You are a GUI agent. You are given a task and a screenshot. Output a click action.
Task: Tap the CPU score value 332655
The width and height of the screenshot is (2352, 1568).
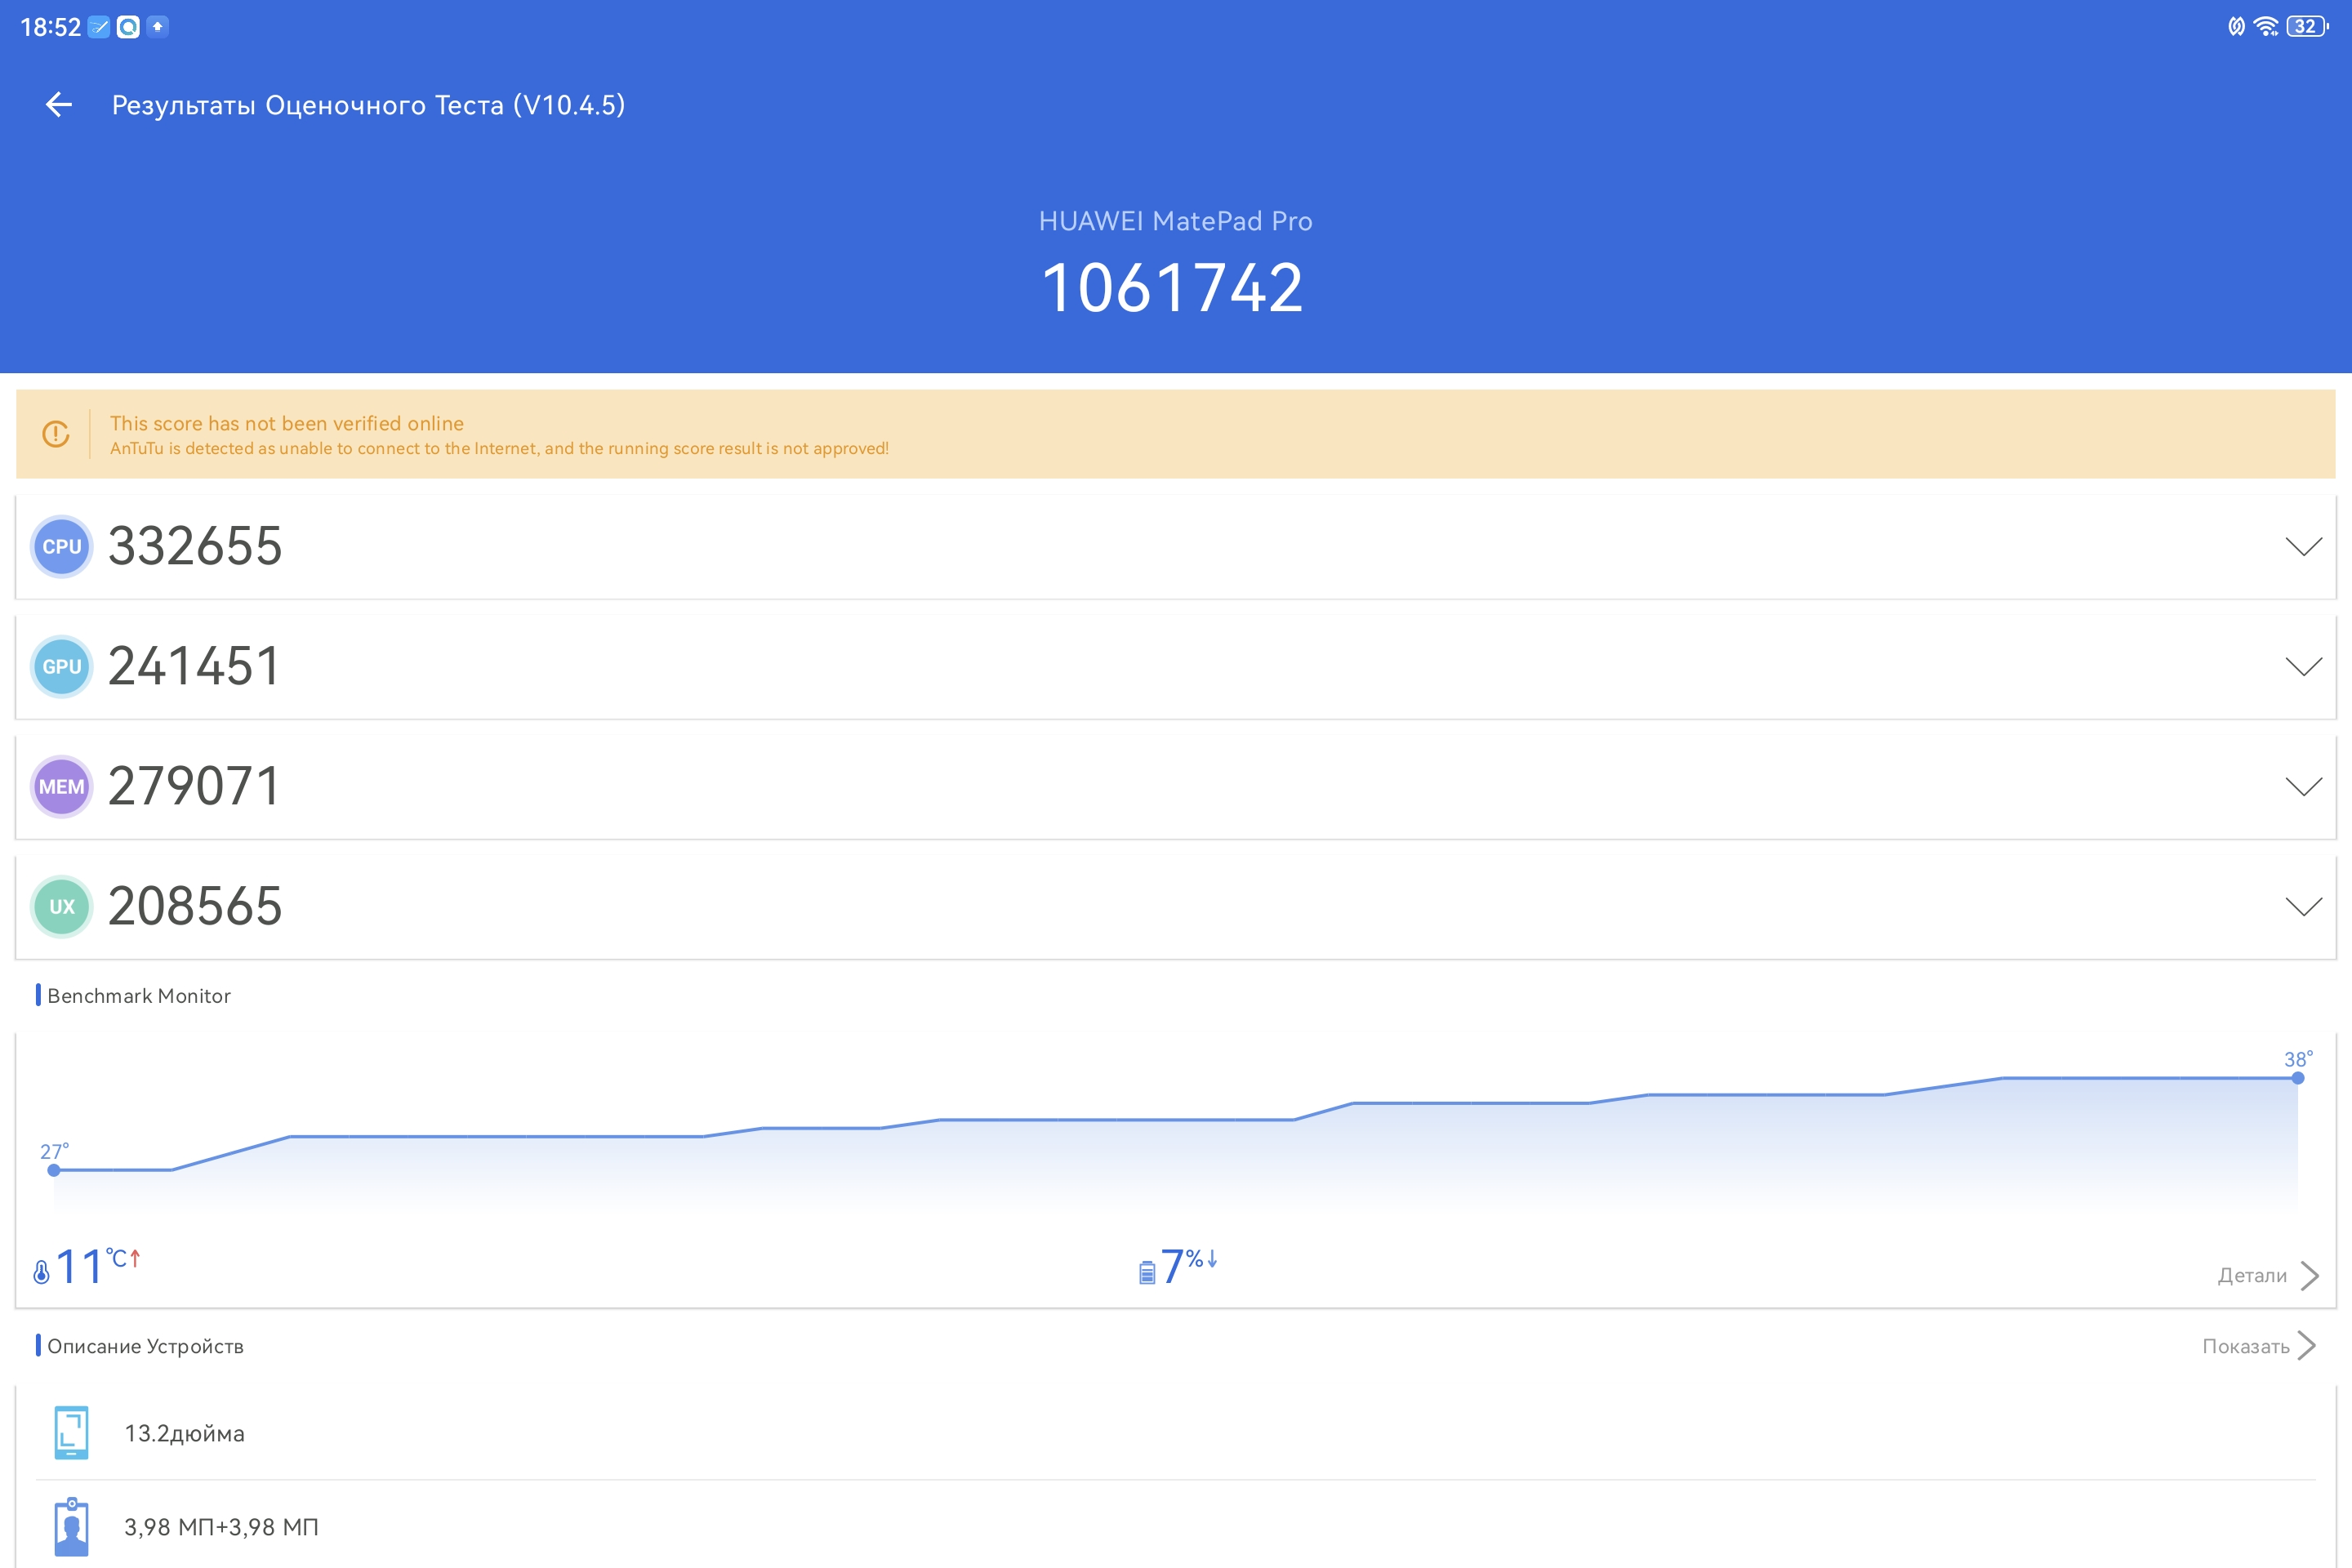(195, 546)
